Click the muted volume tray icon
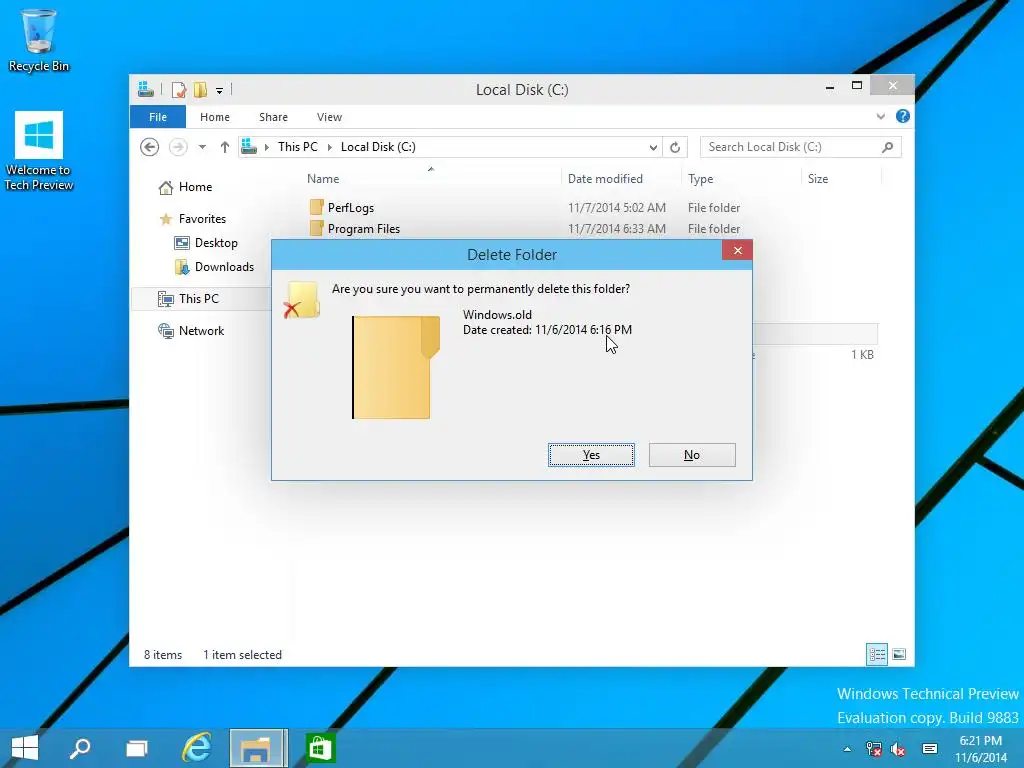 pyautogui.click(x=899, y=749)
